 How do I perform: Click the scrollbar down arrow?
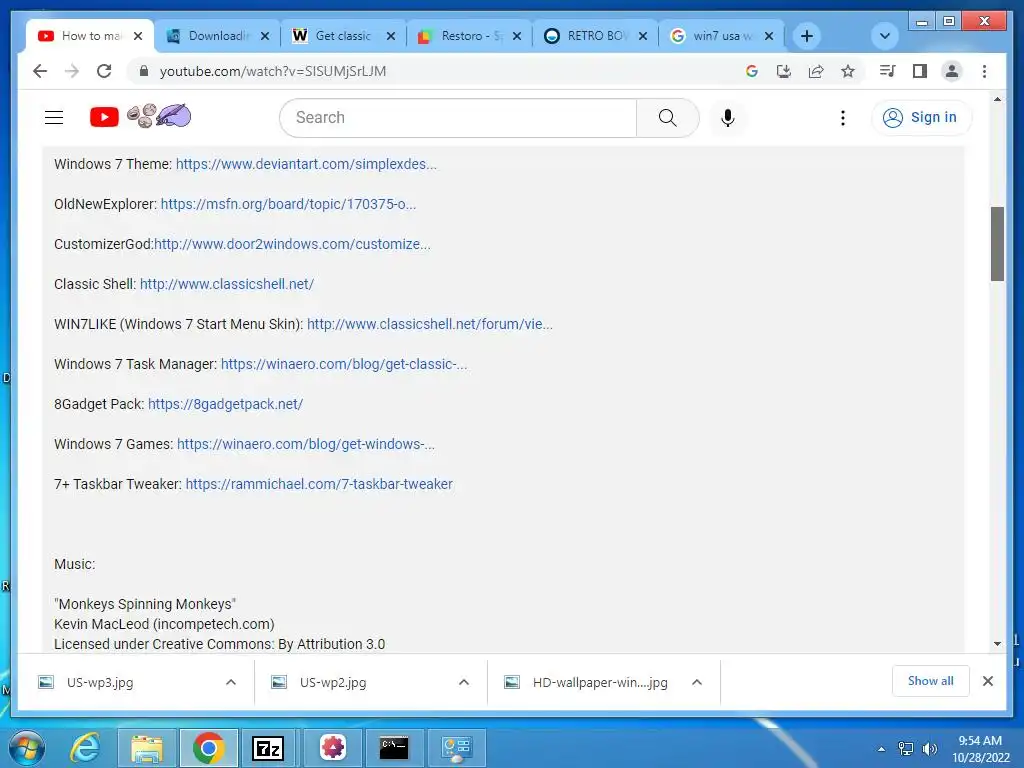point(997,644)
